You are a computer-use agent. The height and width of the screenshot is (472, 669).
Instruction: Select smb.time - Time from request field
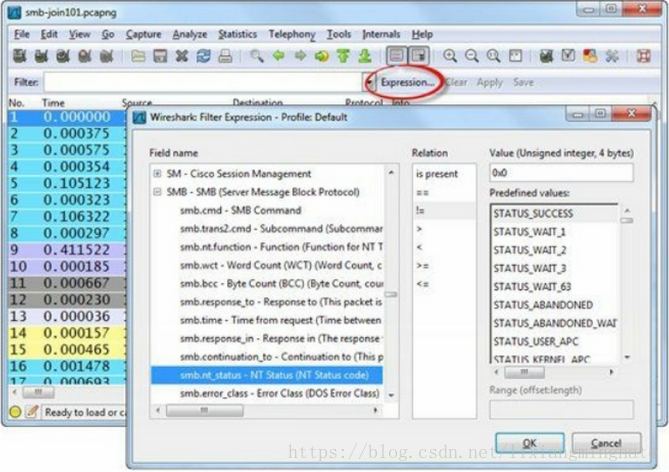(267, 320)
